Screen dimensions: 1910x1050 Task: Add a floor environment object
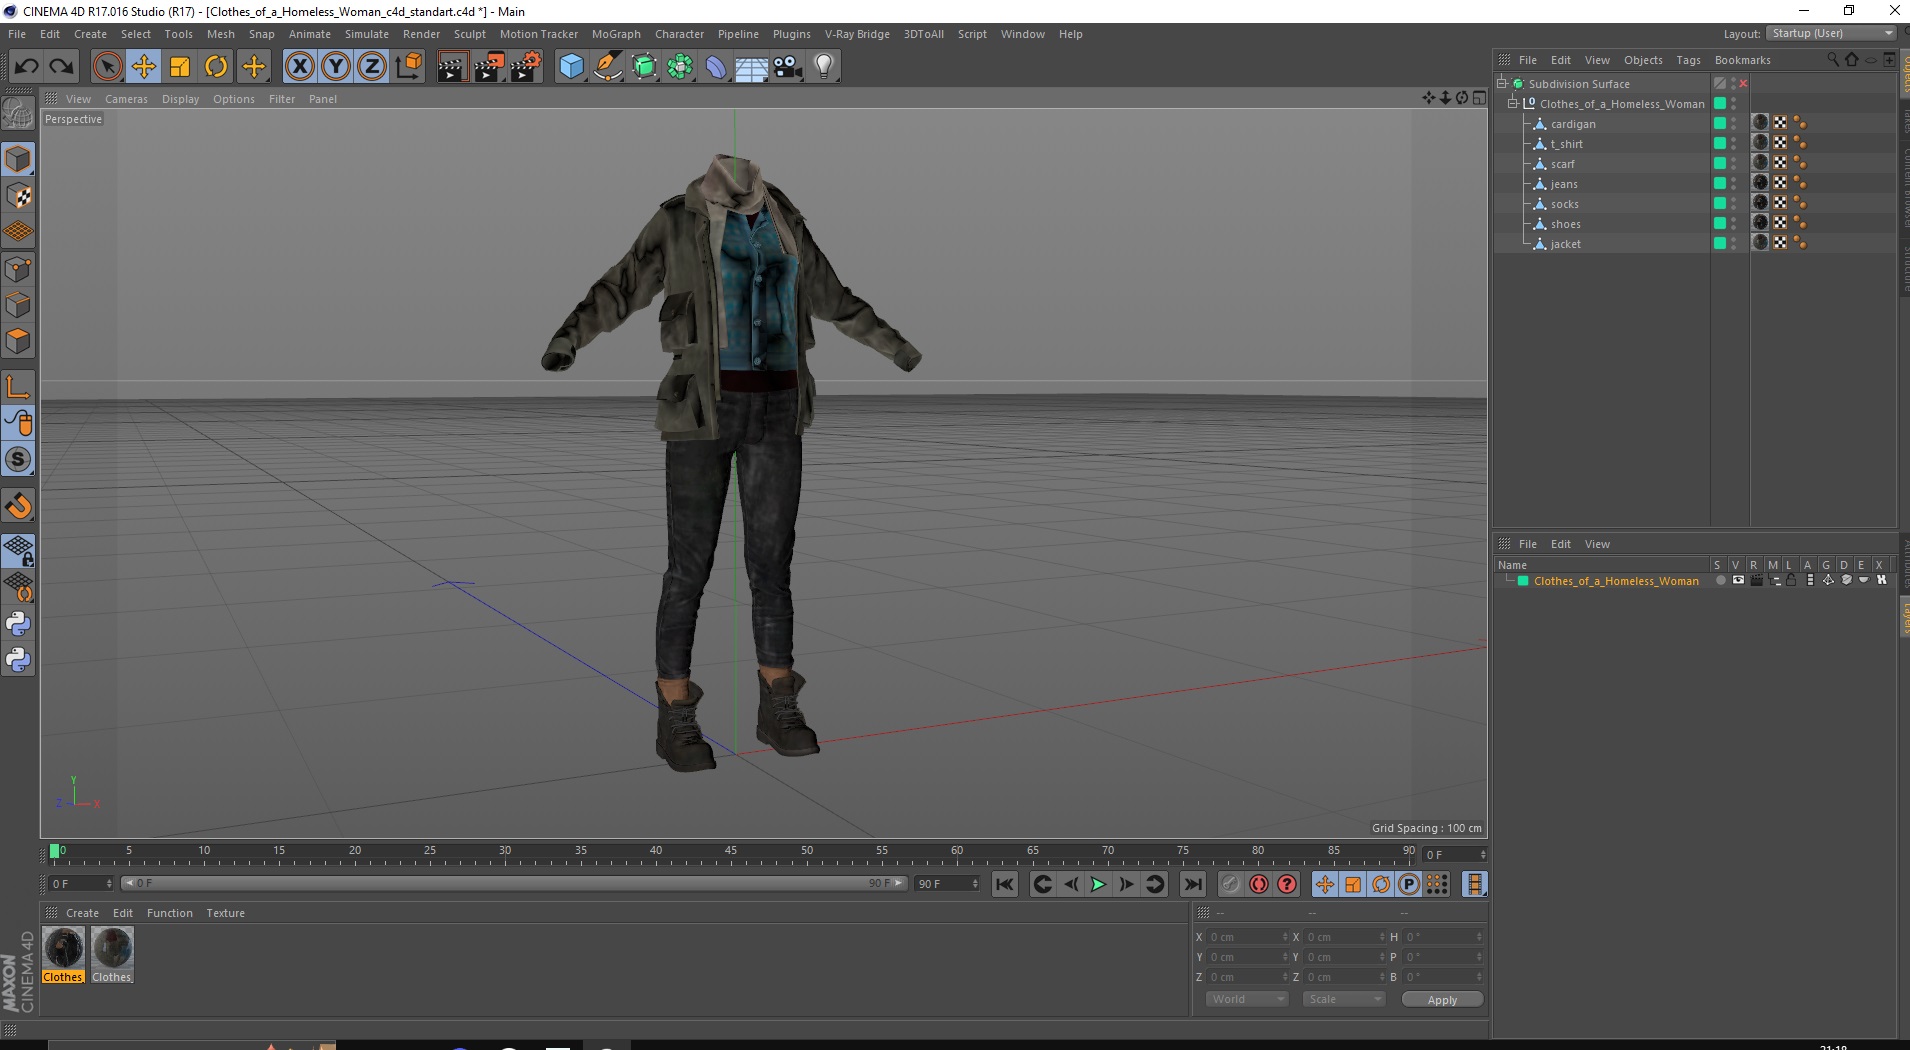coord(752,67)
